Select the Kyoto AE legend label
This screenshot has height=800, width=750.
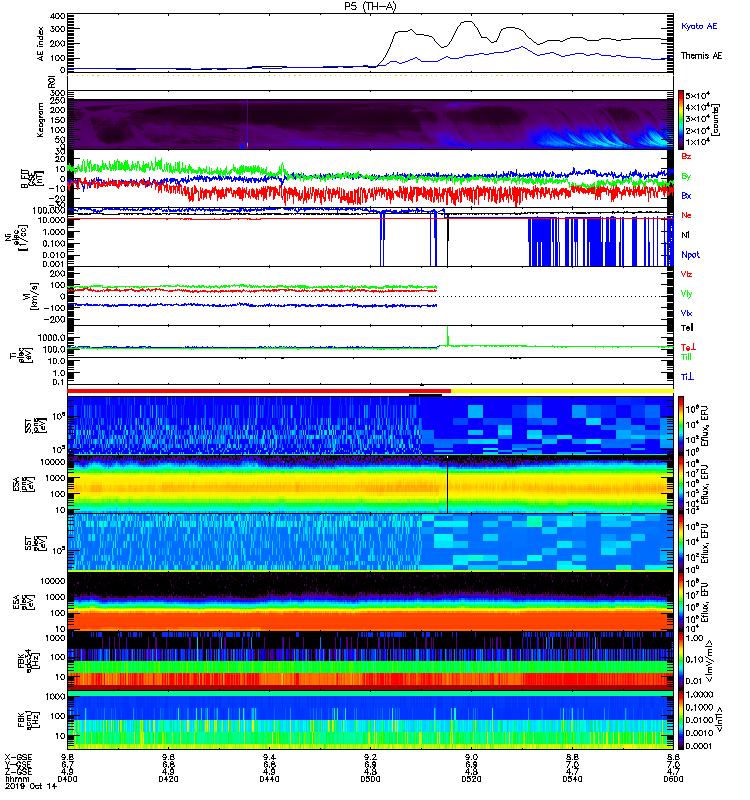point(699,26)
